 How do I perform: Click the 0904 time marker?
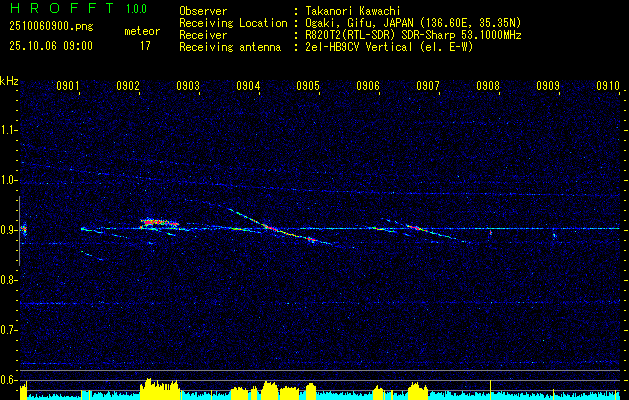pos(248,85)
